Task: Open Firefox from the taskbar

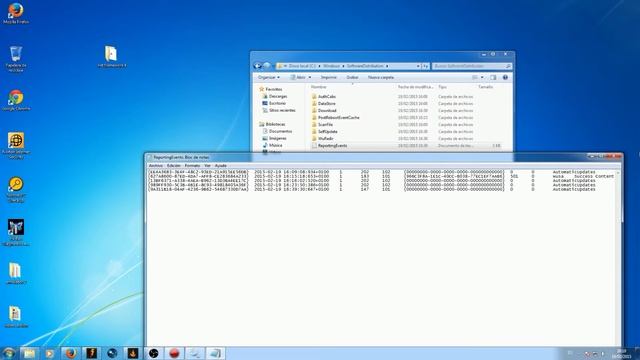Action: pyautogui.click(x=71, y=353)
